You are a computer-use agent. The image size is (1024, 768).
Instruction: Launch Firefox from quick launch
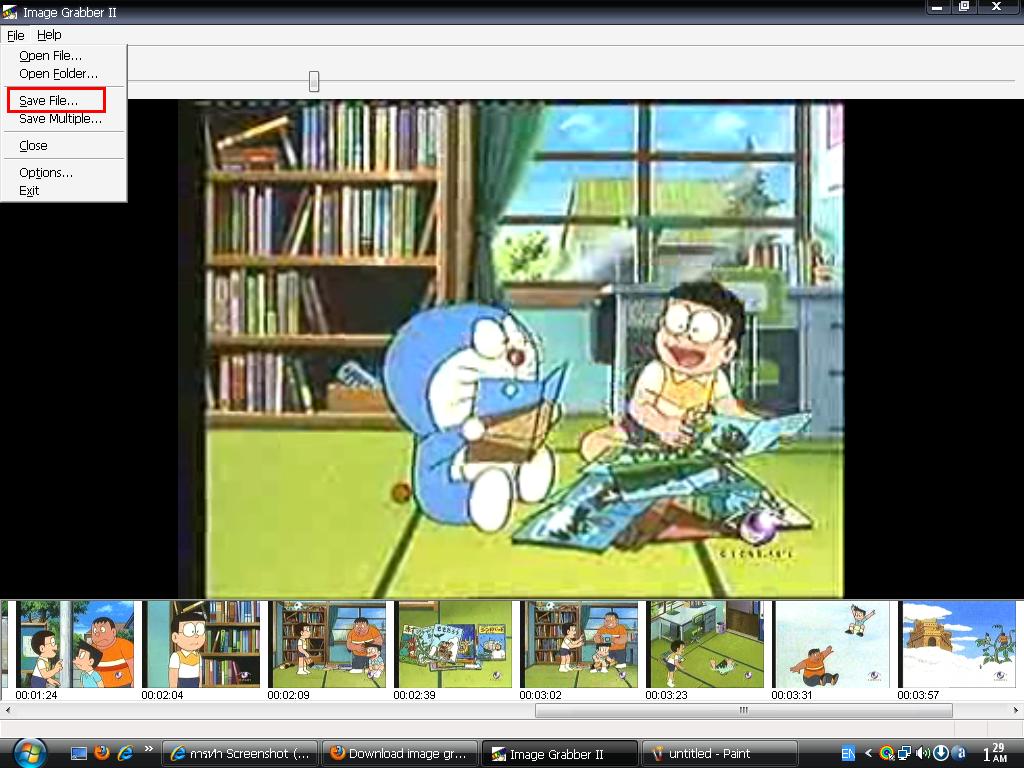point(102,753)
